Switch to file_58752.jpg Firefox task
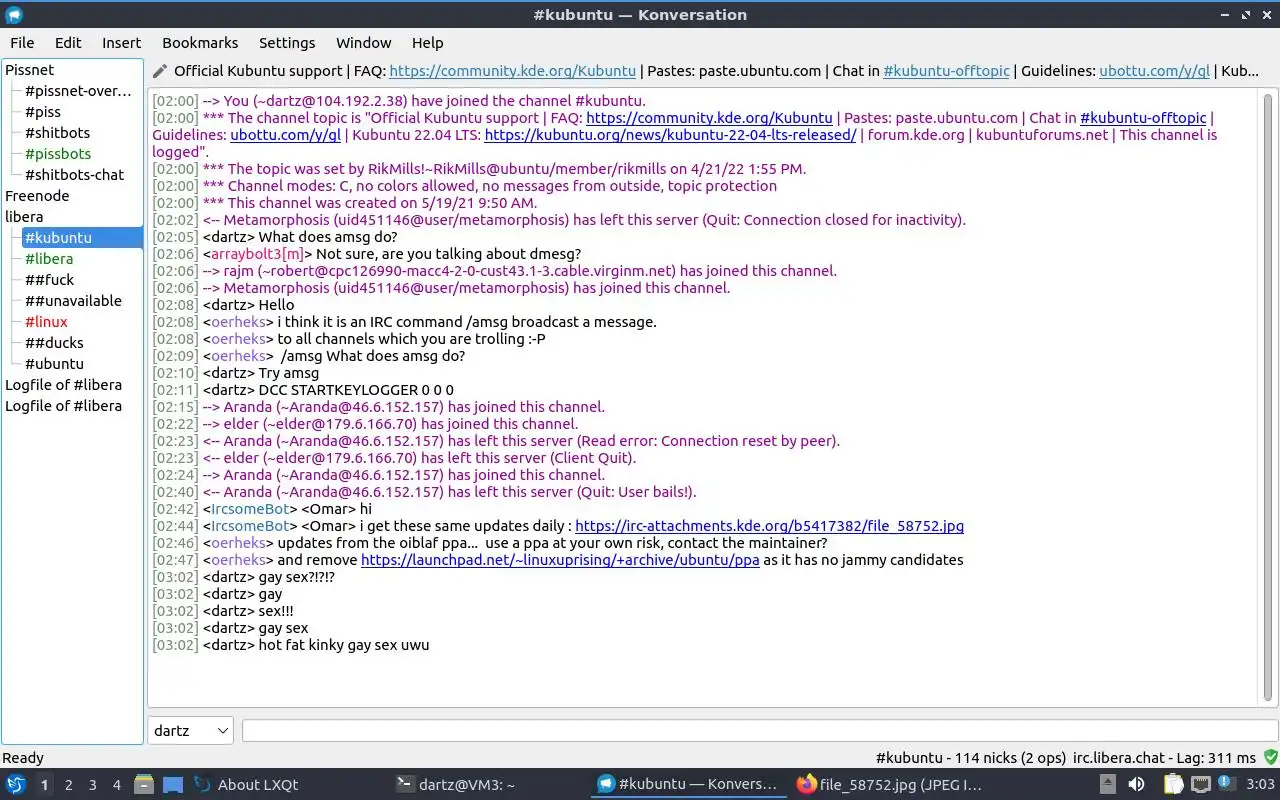 [x=888, y=785]
